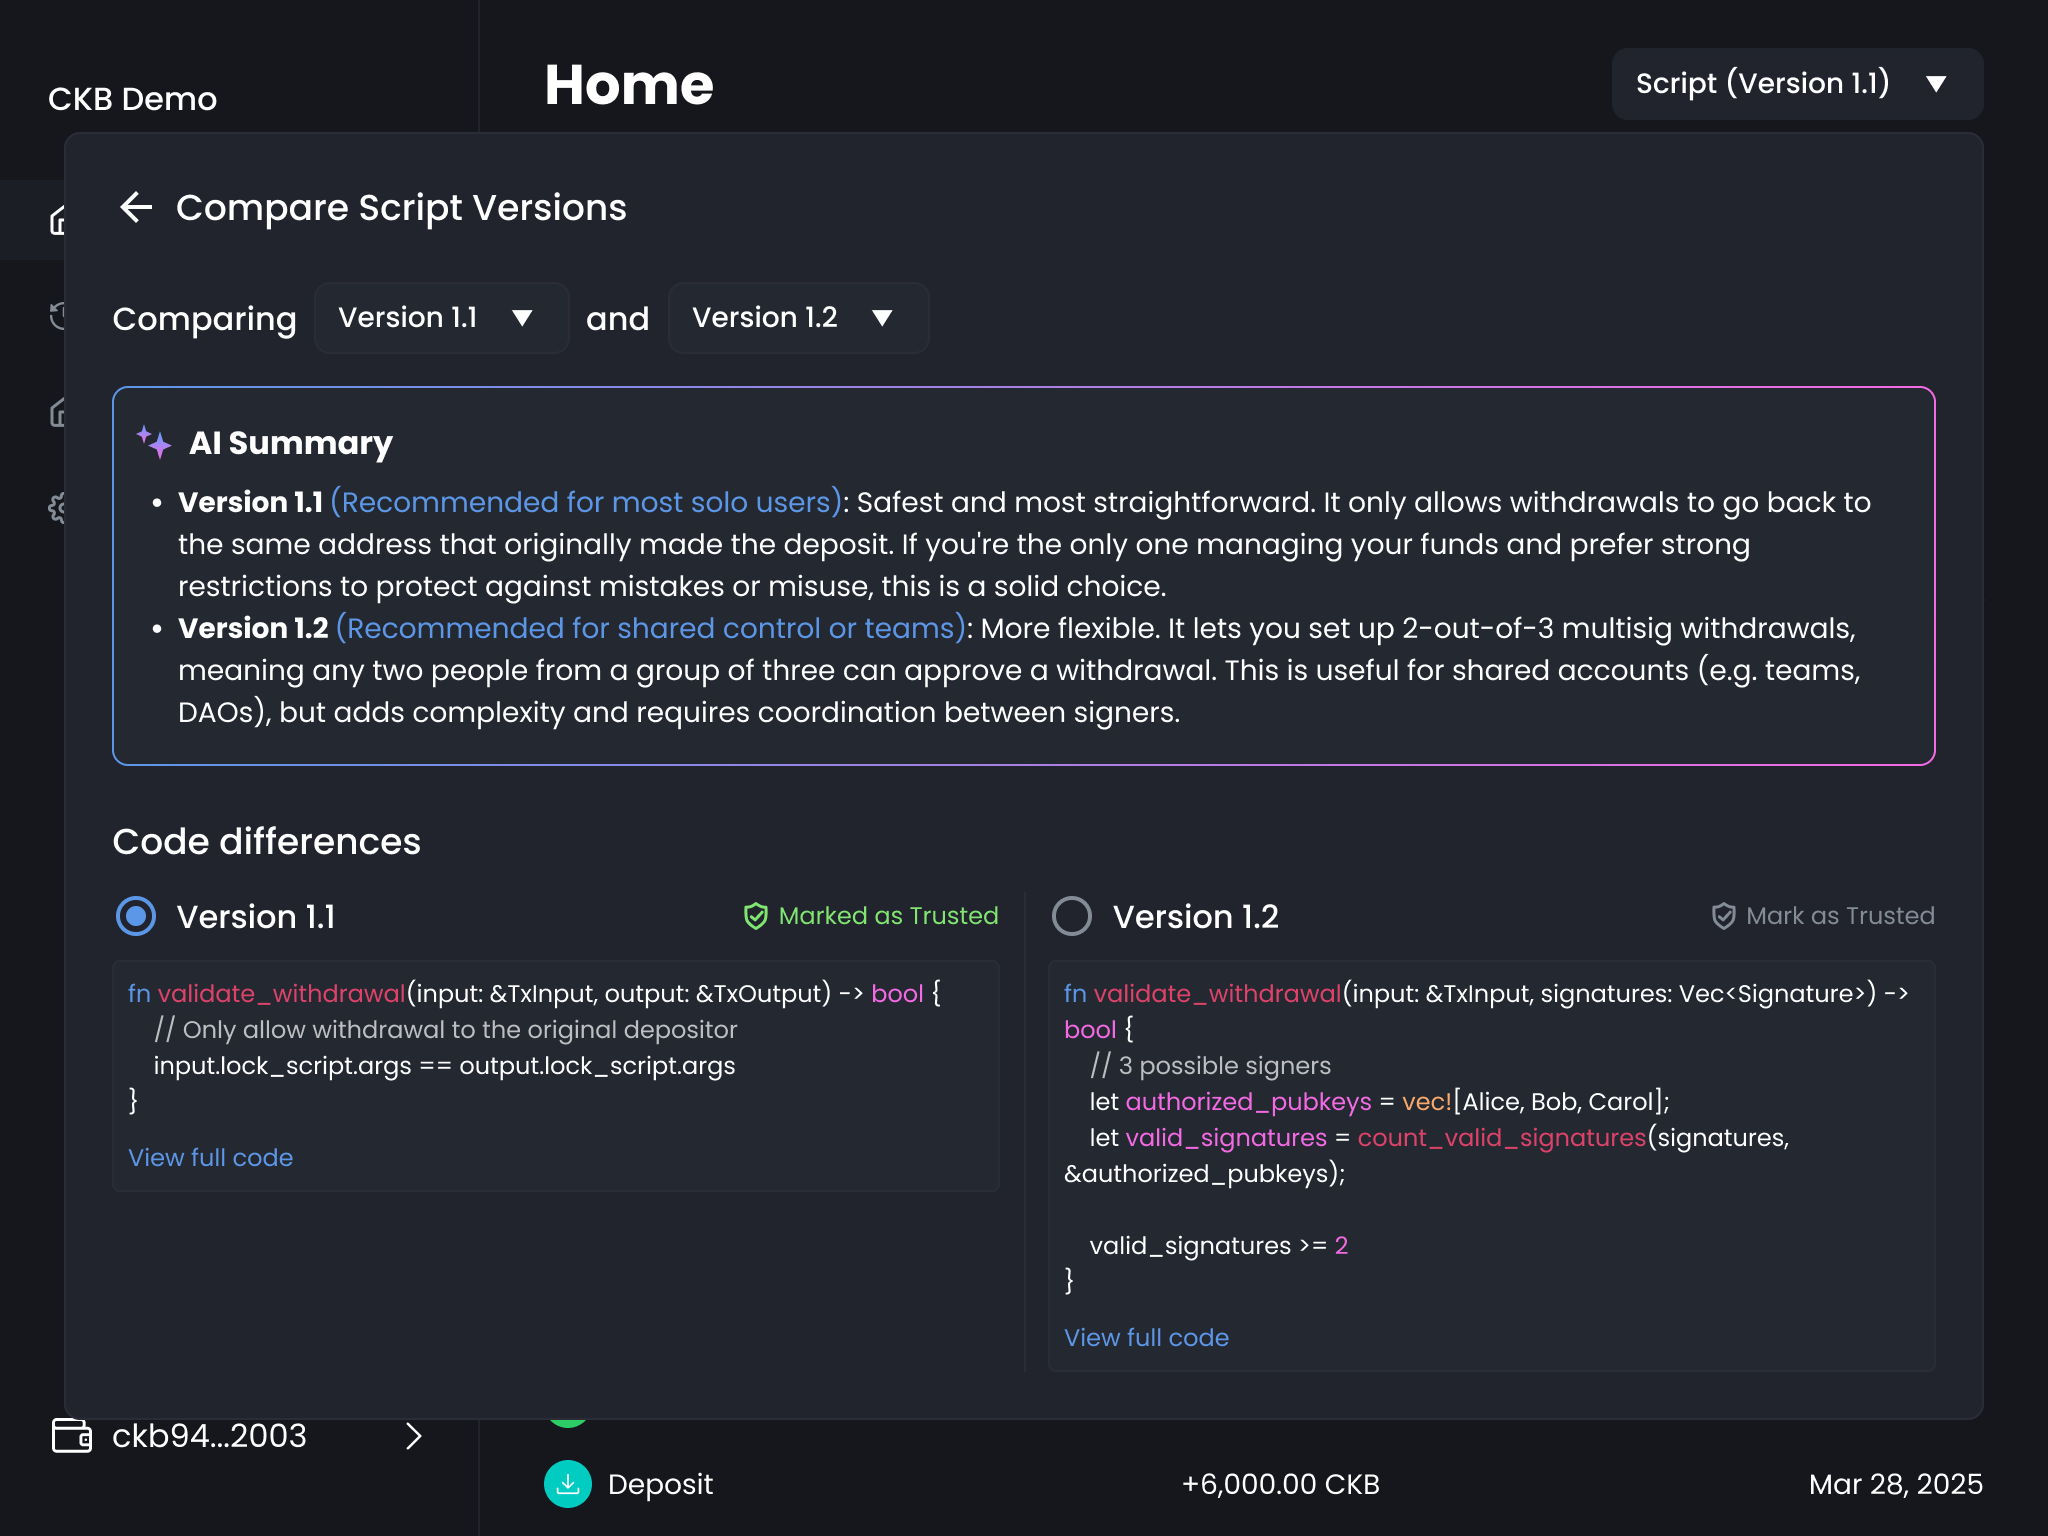The image size is (2048, 1536).
Task: Click the Code differences heading
Action: pyautogui.click(x=266, y=842)
